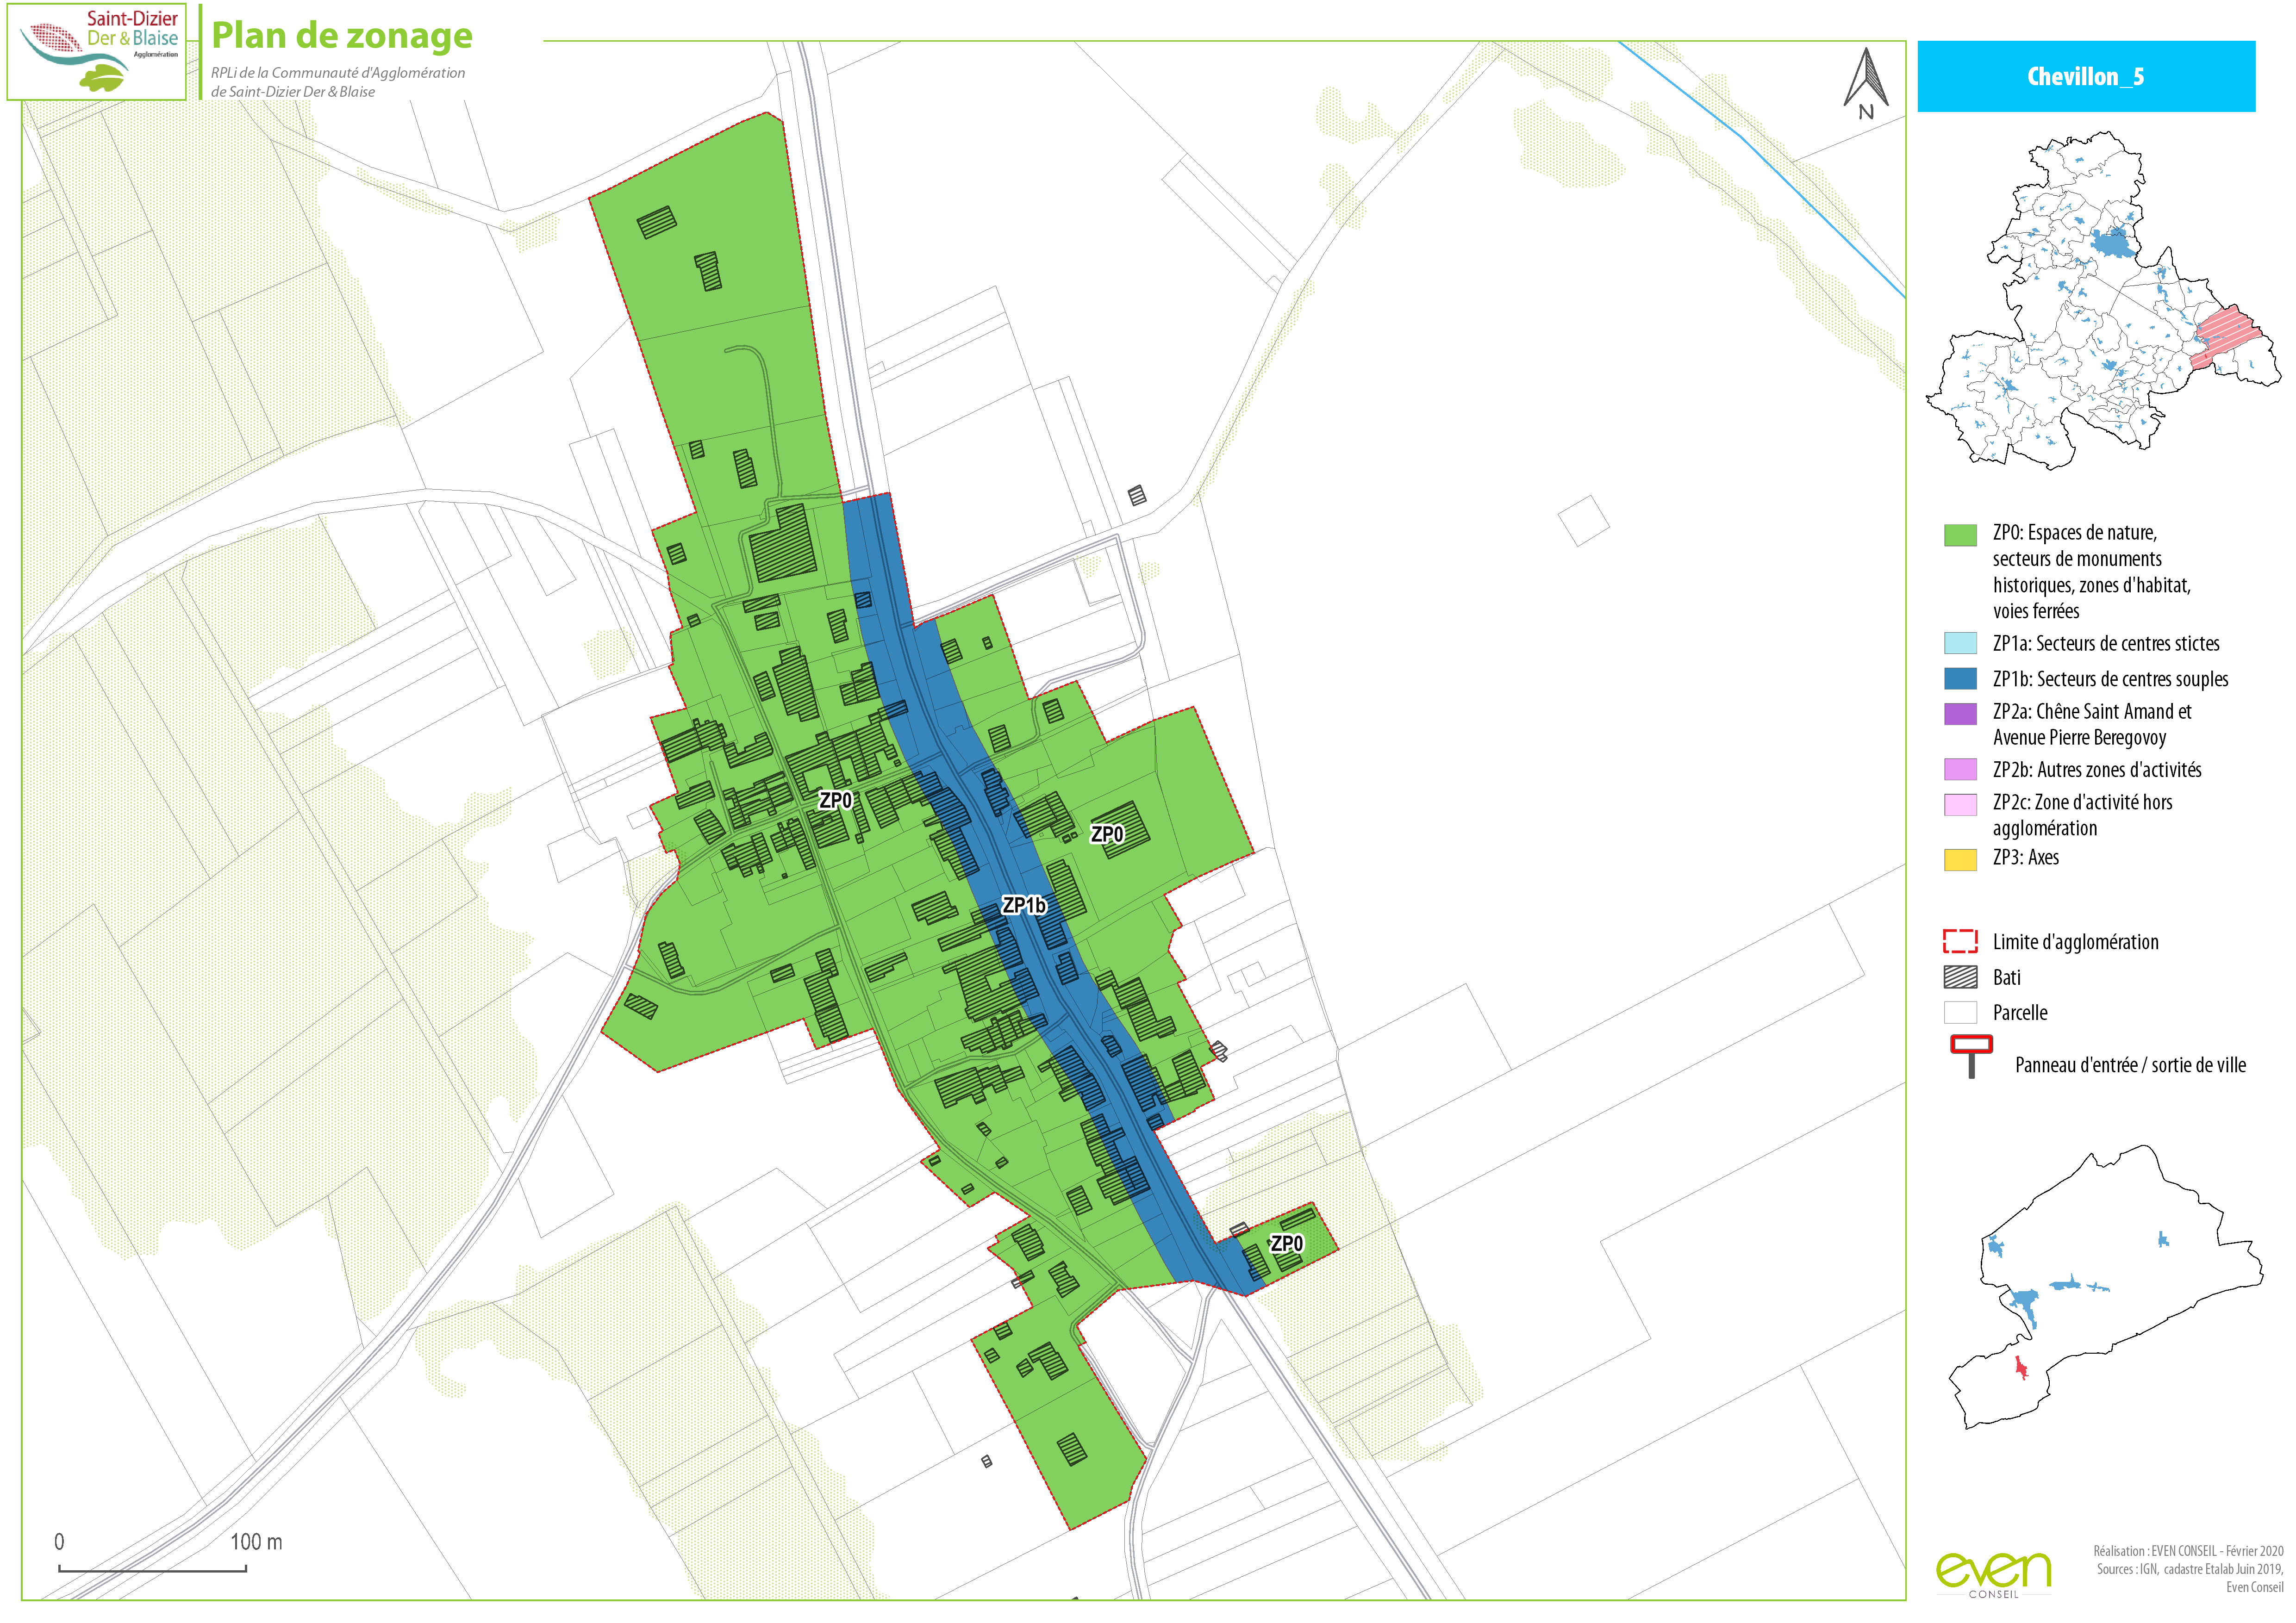Viewport: 2296px width, 1623px height.
Task: Click the ZP1a: Secteurs de centres stictes text
Action: pos(2106,644)
